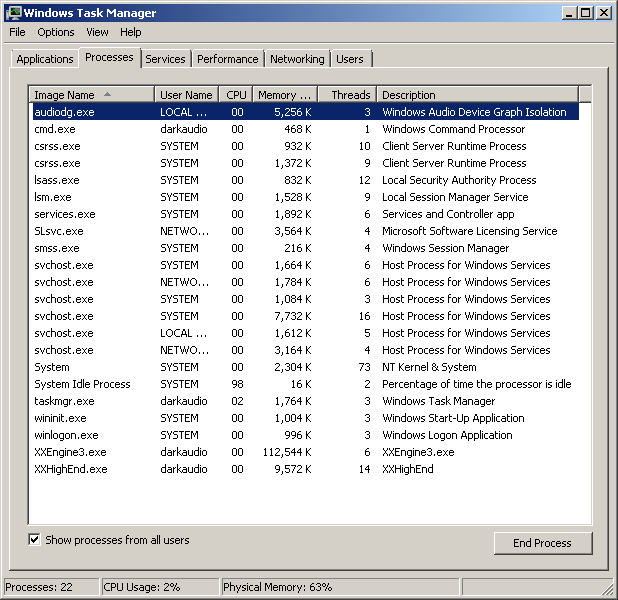The image size is (618, 600).
Task: Open the File menu
Action: tap(17, 32)
